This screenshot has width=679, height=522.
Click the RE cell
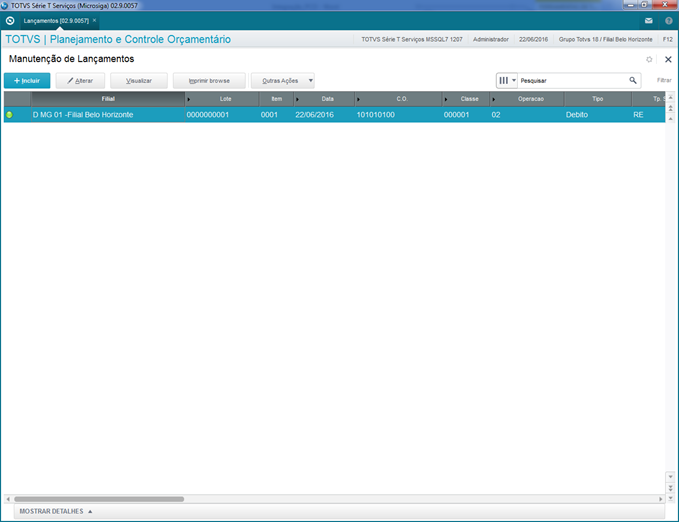(x=638, y=115)
